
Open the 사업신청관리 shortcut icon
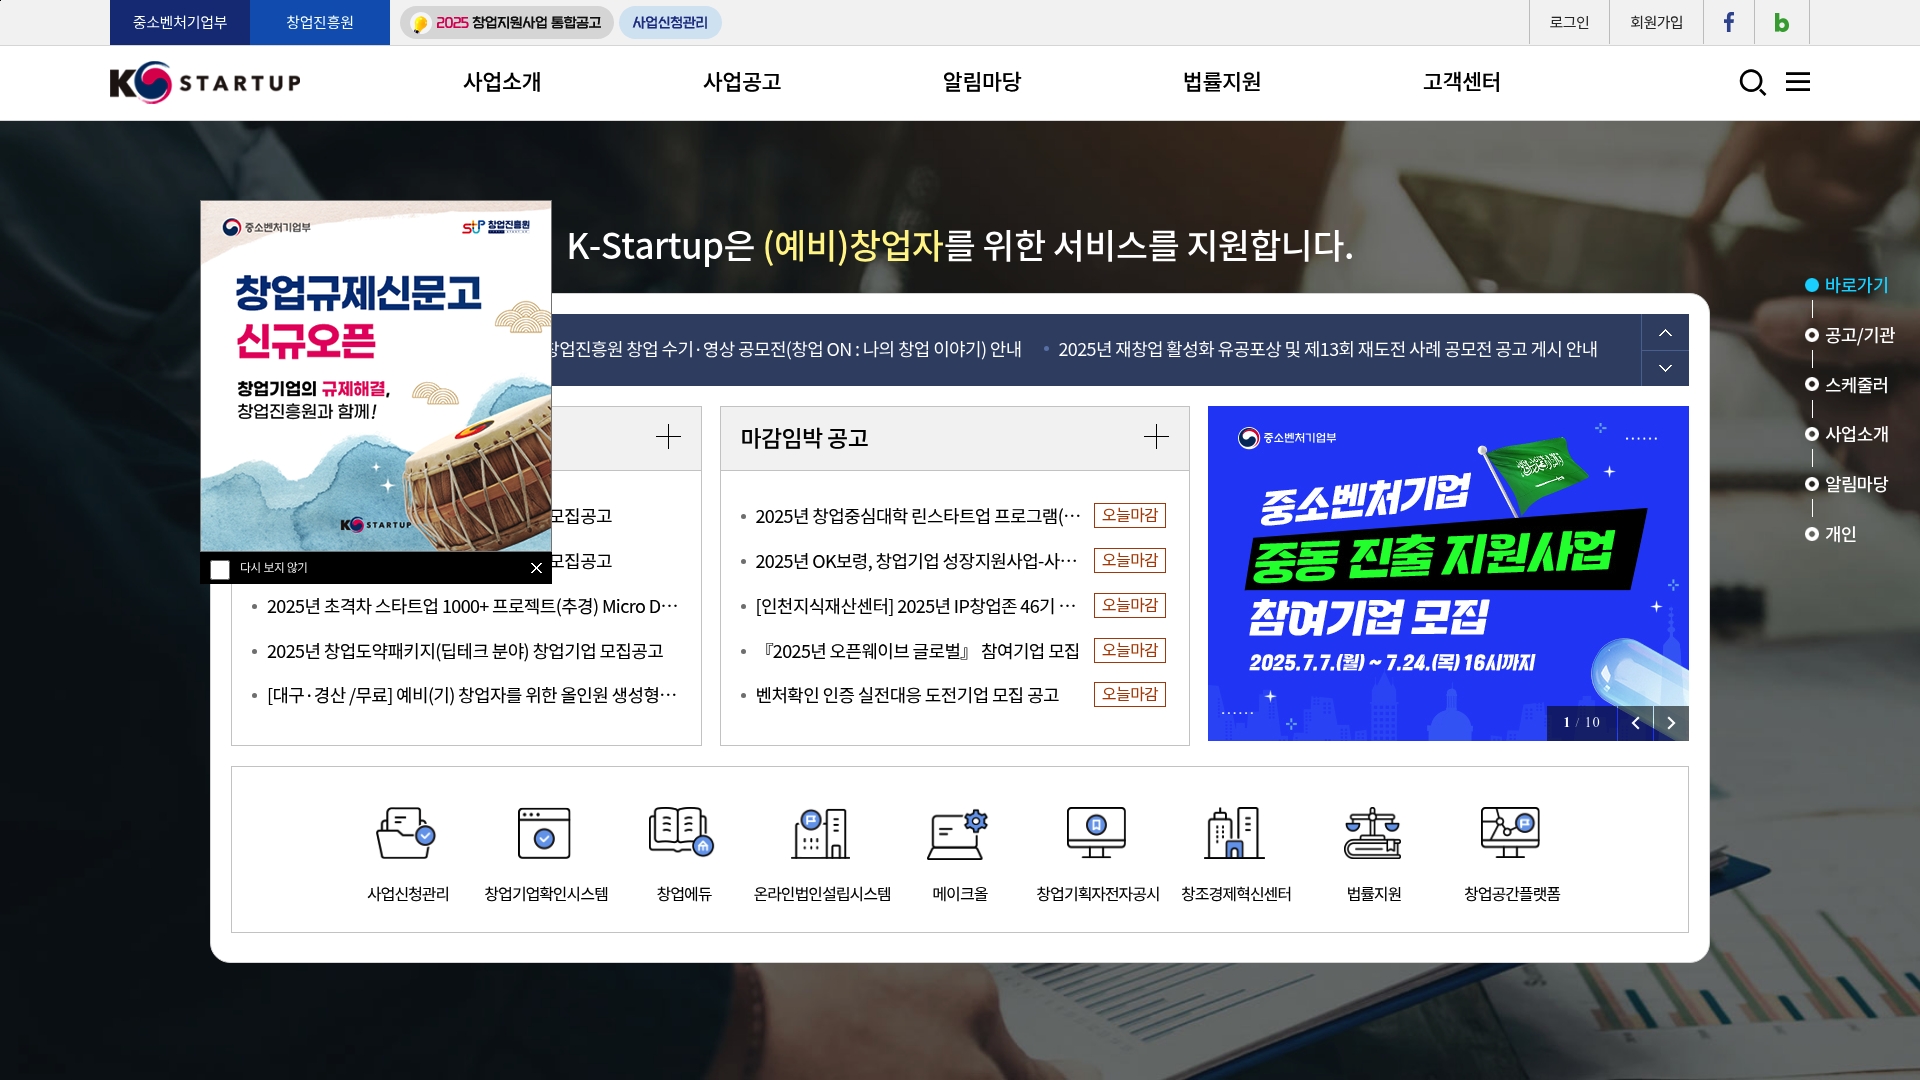click(406, 833)
